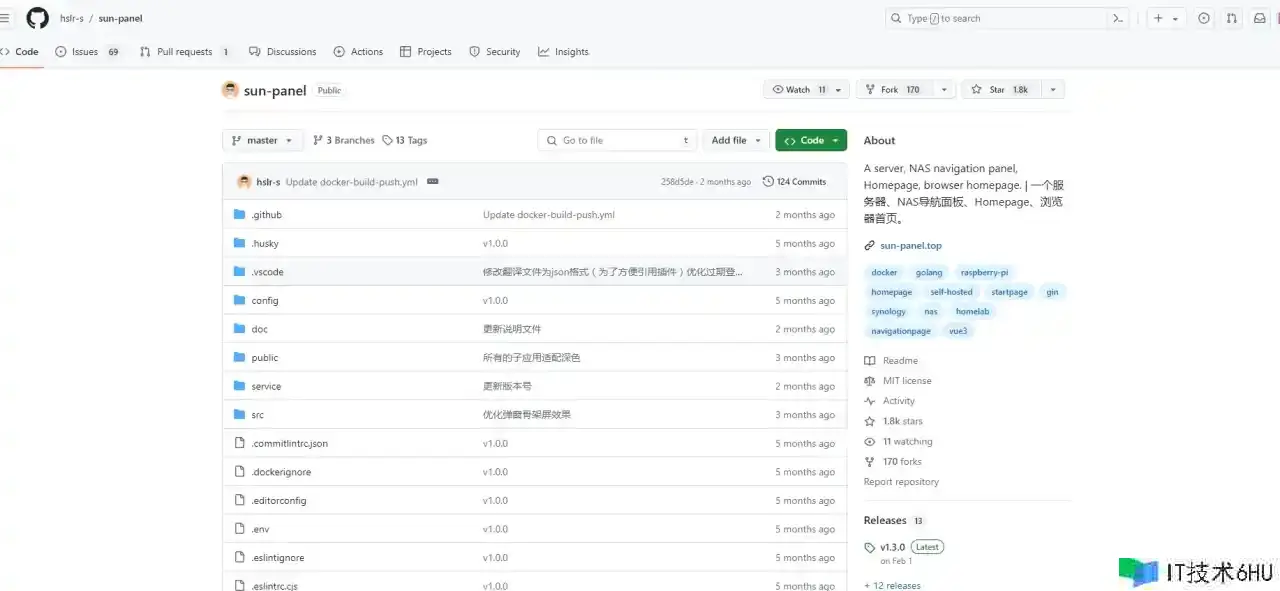The image size is (1280, 591).
Task: Open the .vscode folder
Action: tap(267, 272)
